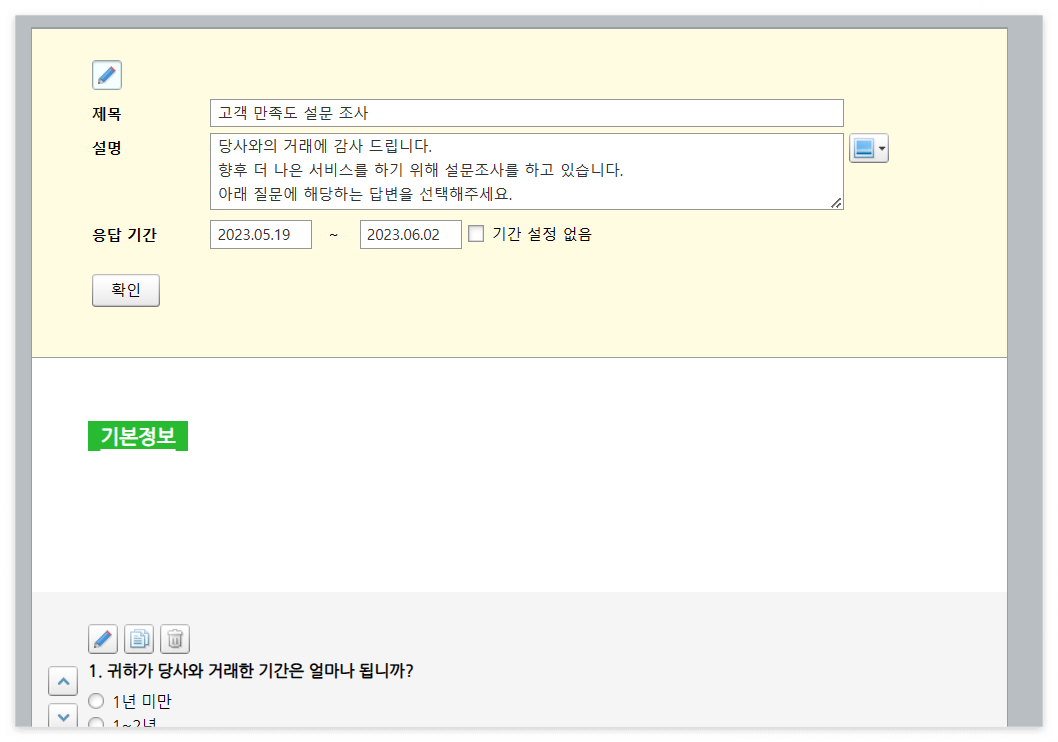Click the pencil icon to edit survey info
This screenshot has width=1058, height=742.
coord(106,74)
